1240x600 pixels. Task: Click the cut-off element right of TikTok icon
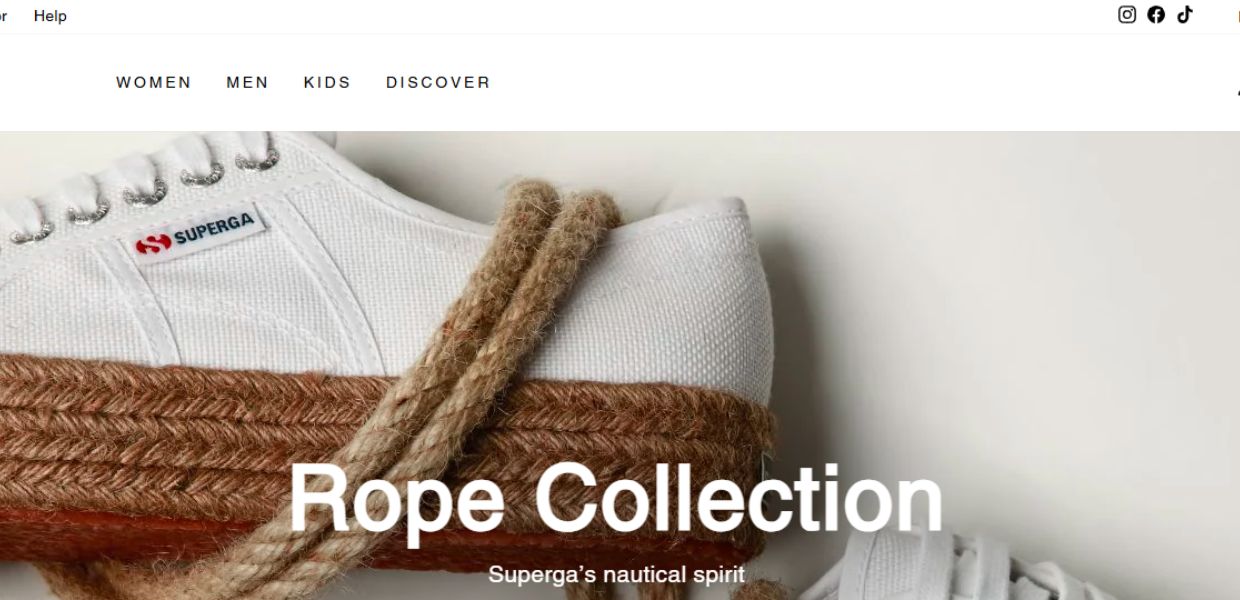coord(1237,15)
